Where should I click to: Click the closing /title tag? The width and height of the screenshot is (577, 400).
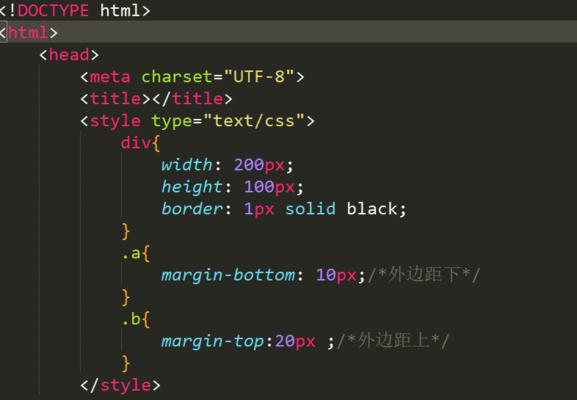(x=192, y=99)
